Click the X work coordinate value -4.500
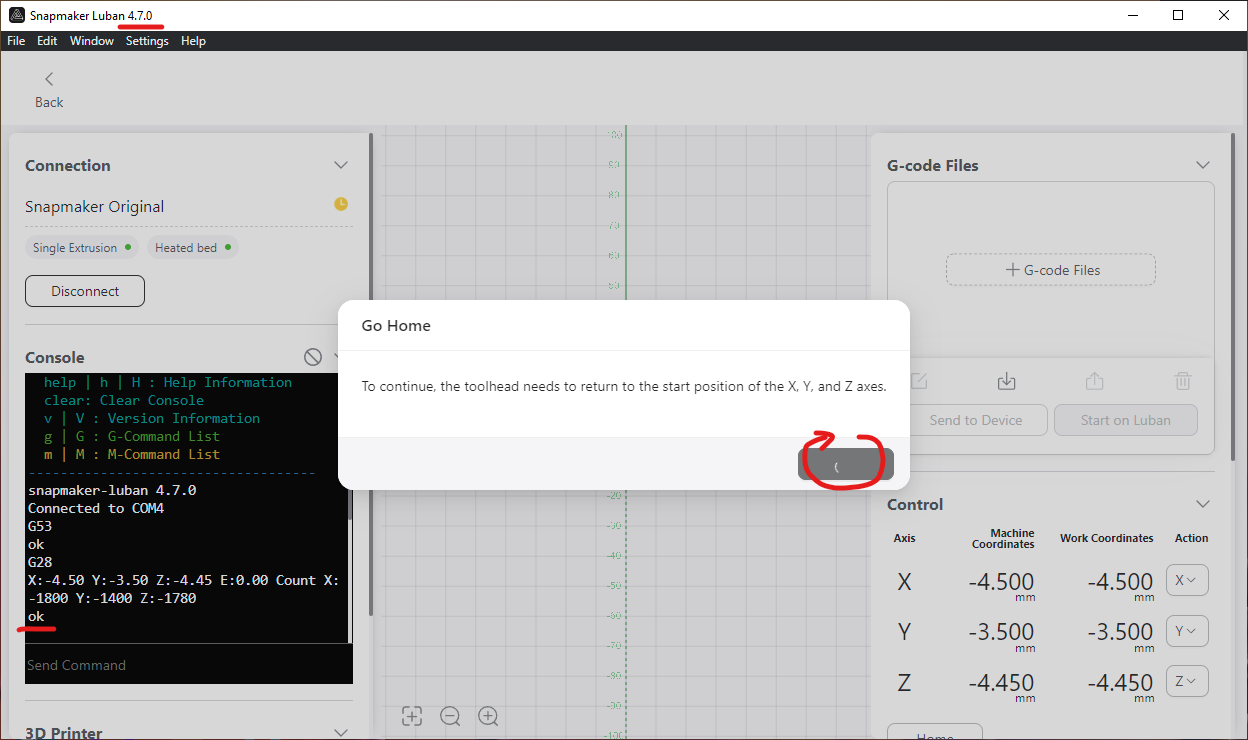This screenshot has height=740, width=1248. tap(1119, 582)
